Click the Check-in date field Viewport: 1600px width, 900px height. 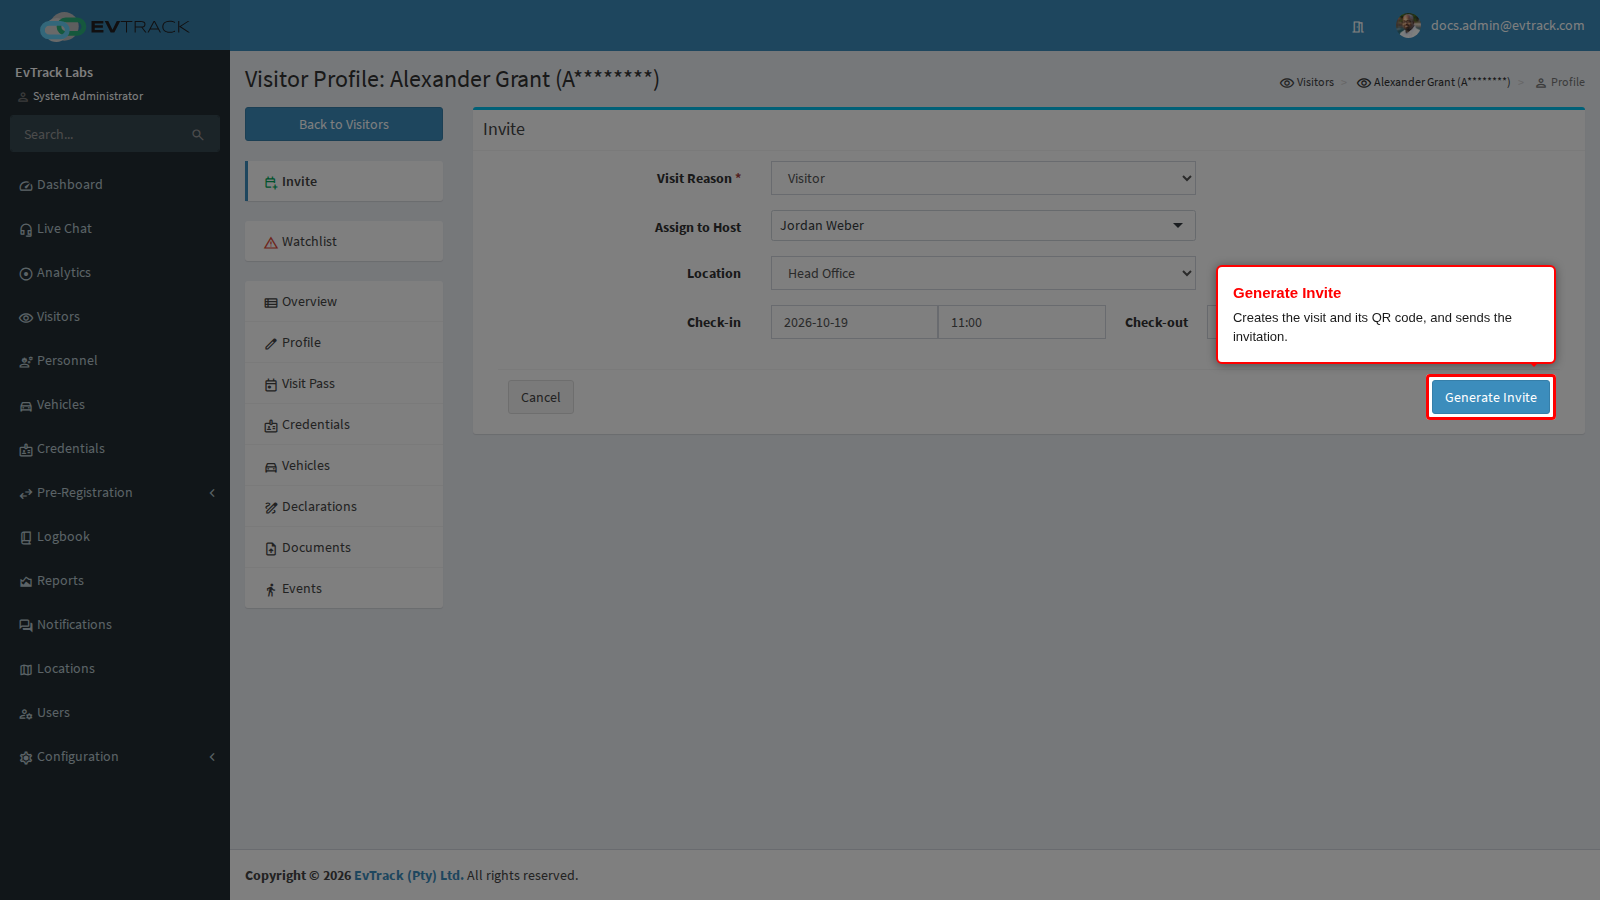pos(854,322)
